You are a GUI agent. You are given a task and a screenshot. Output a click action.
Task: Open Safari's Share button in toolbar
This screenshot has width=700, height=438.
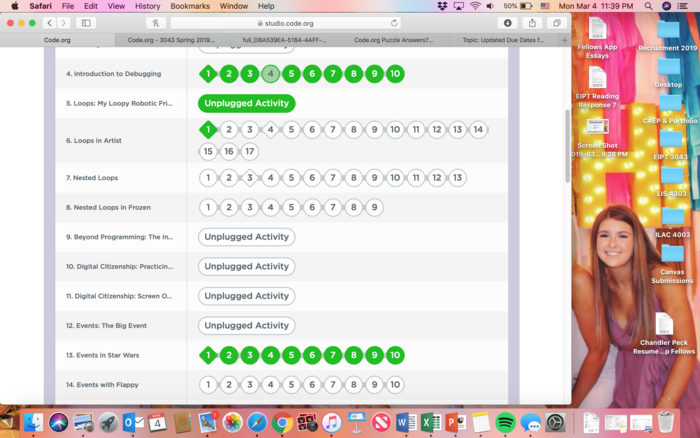[532, 22]
